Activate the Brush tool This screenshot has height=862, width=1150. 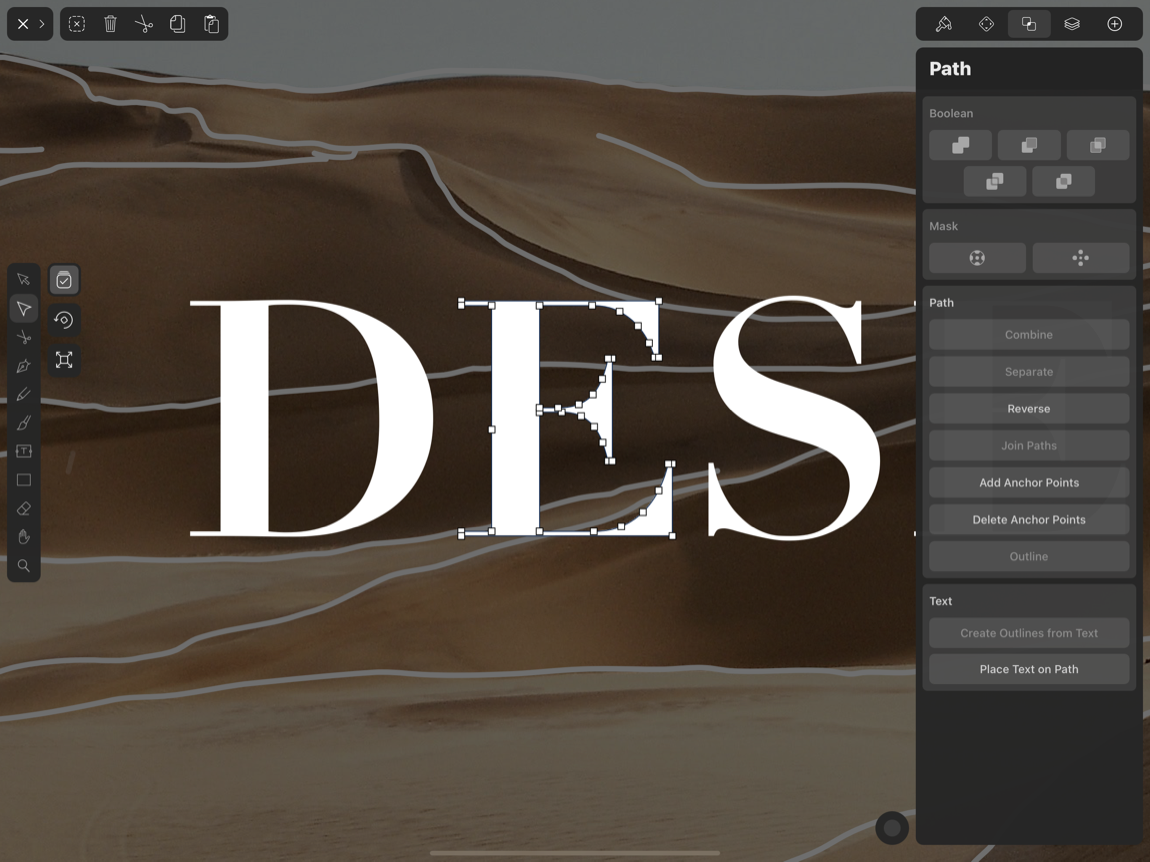pos(23,423)
